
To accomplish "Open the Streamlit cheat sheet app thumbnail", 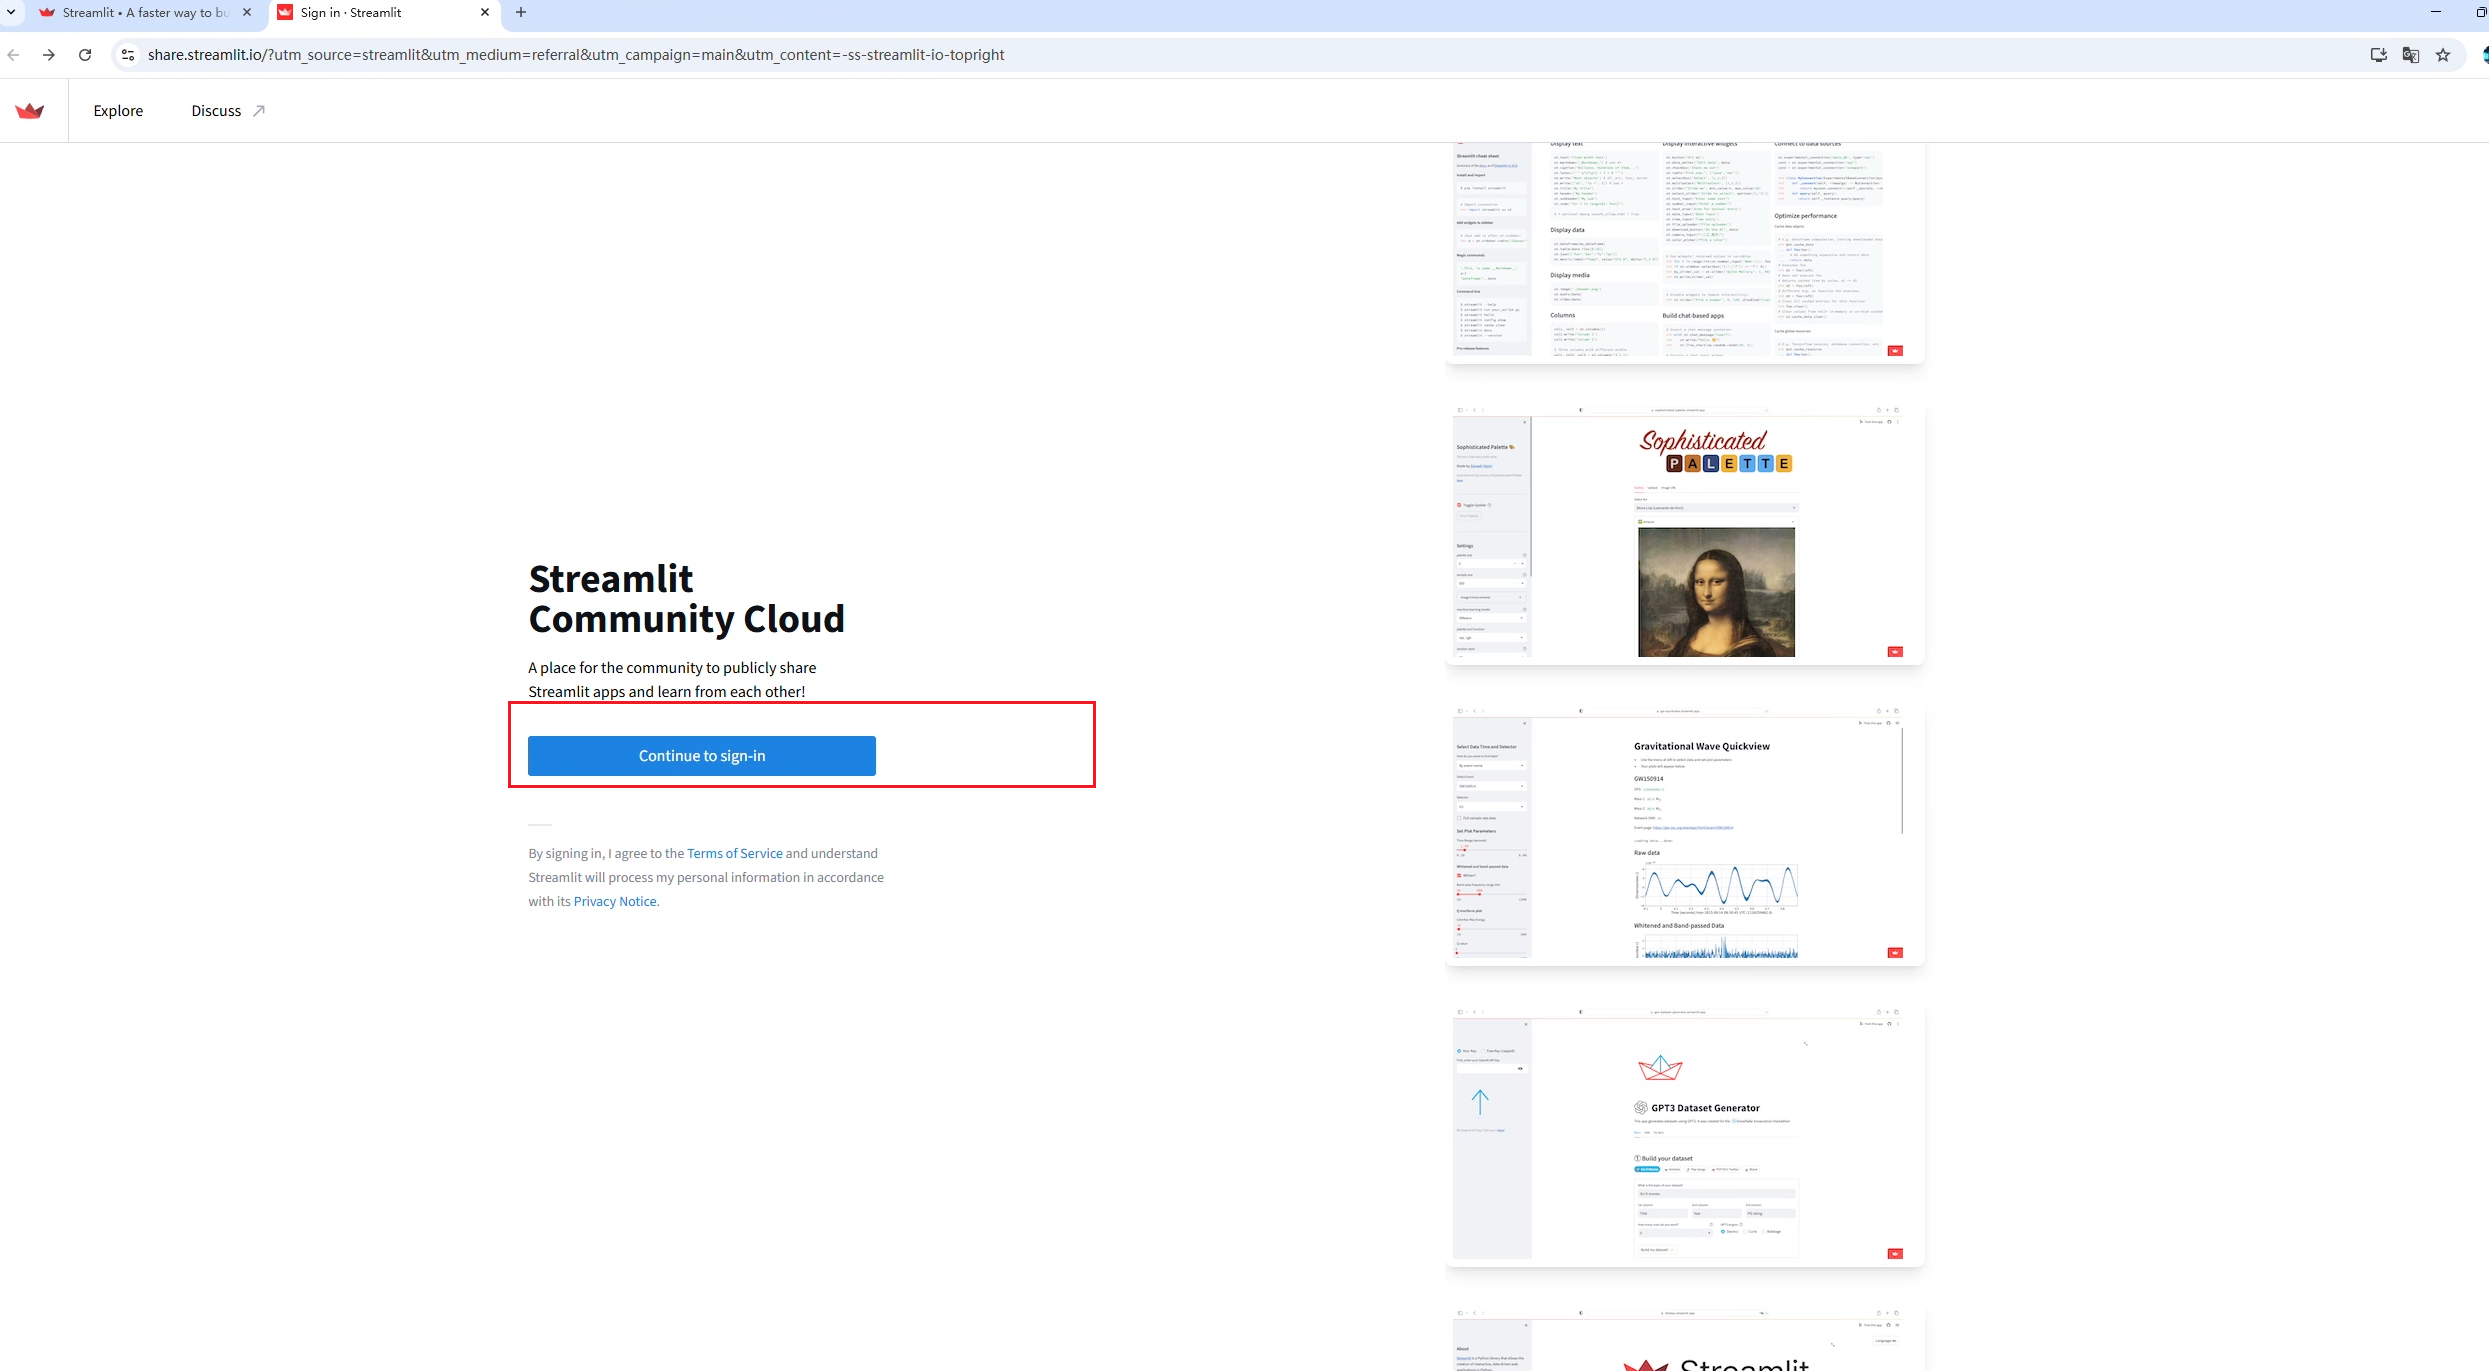I will (x=1685, y=252).
